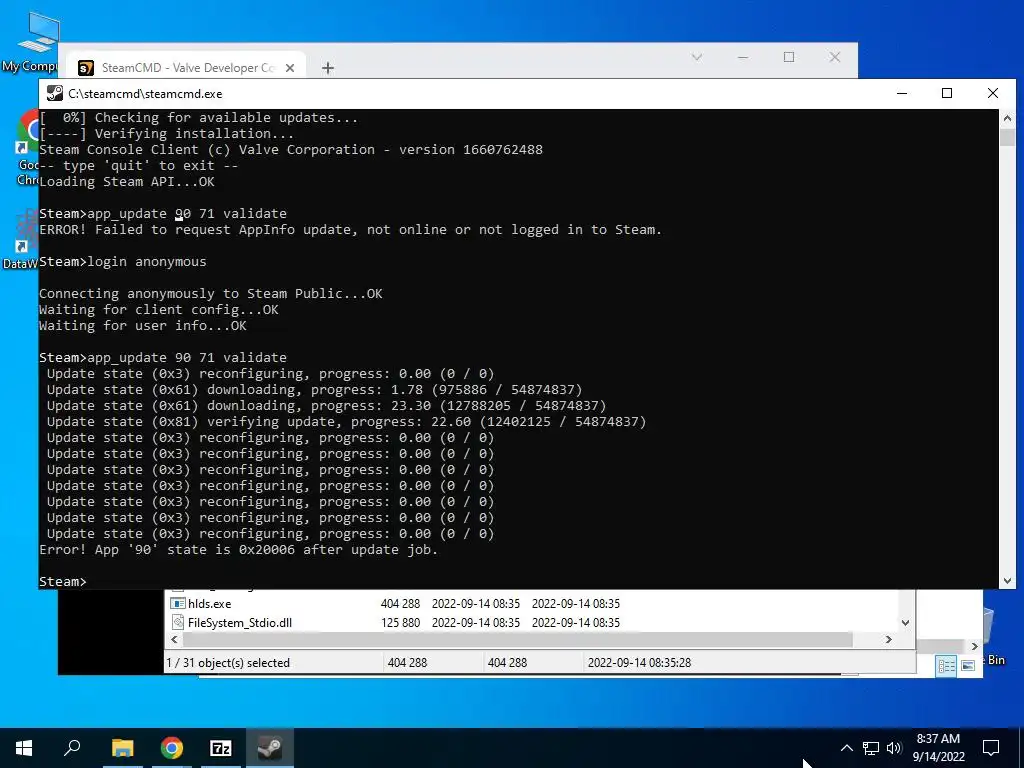1024x768 pixels.
Task: Open File Explorer from taskbar
Action: click(122, 748)
